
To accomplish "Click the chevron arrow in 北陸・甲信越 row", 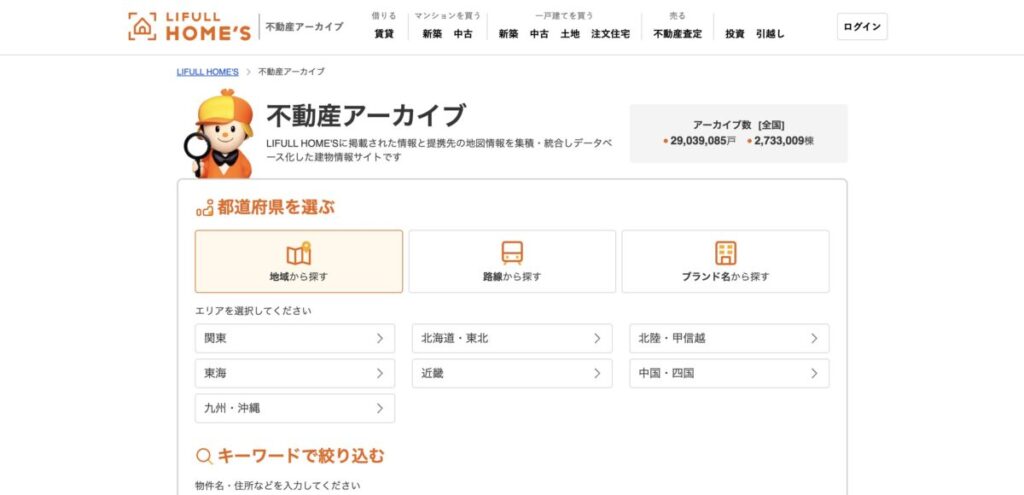I will pos(814,338).
